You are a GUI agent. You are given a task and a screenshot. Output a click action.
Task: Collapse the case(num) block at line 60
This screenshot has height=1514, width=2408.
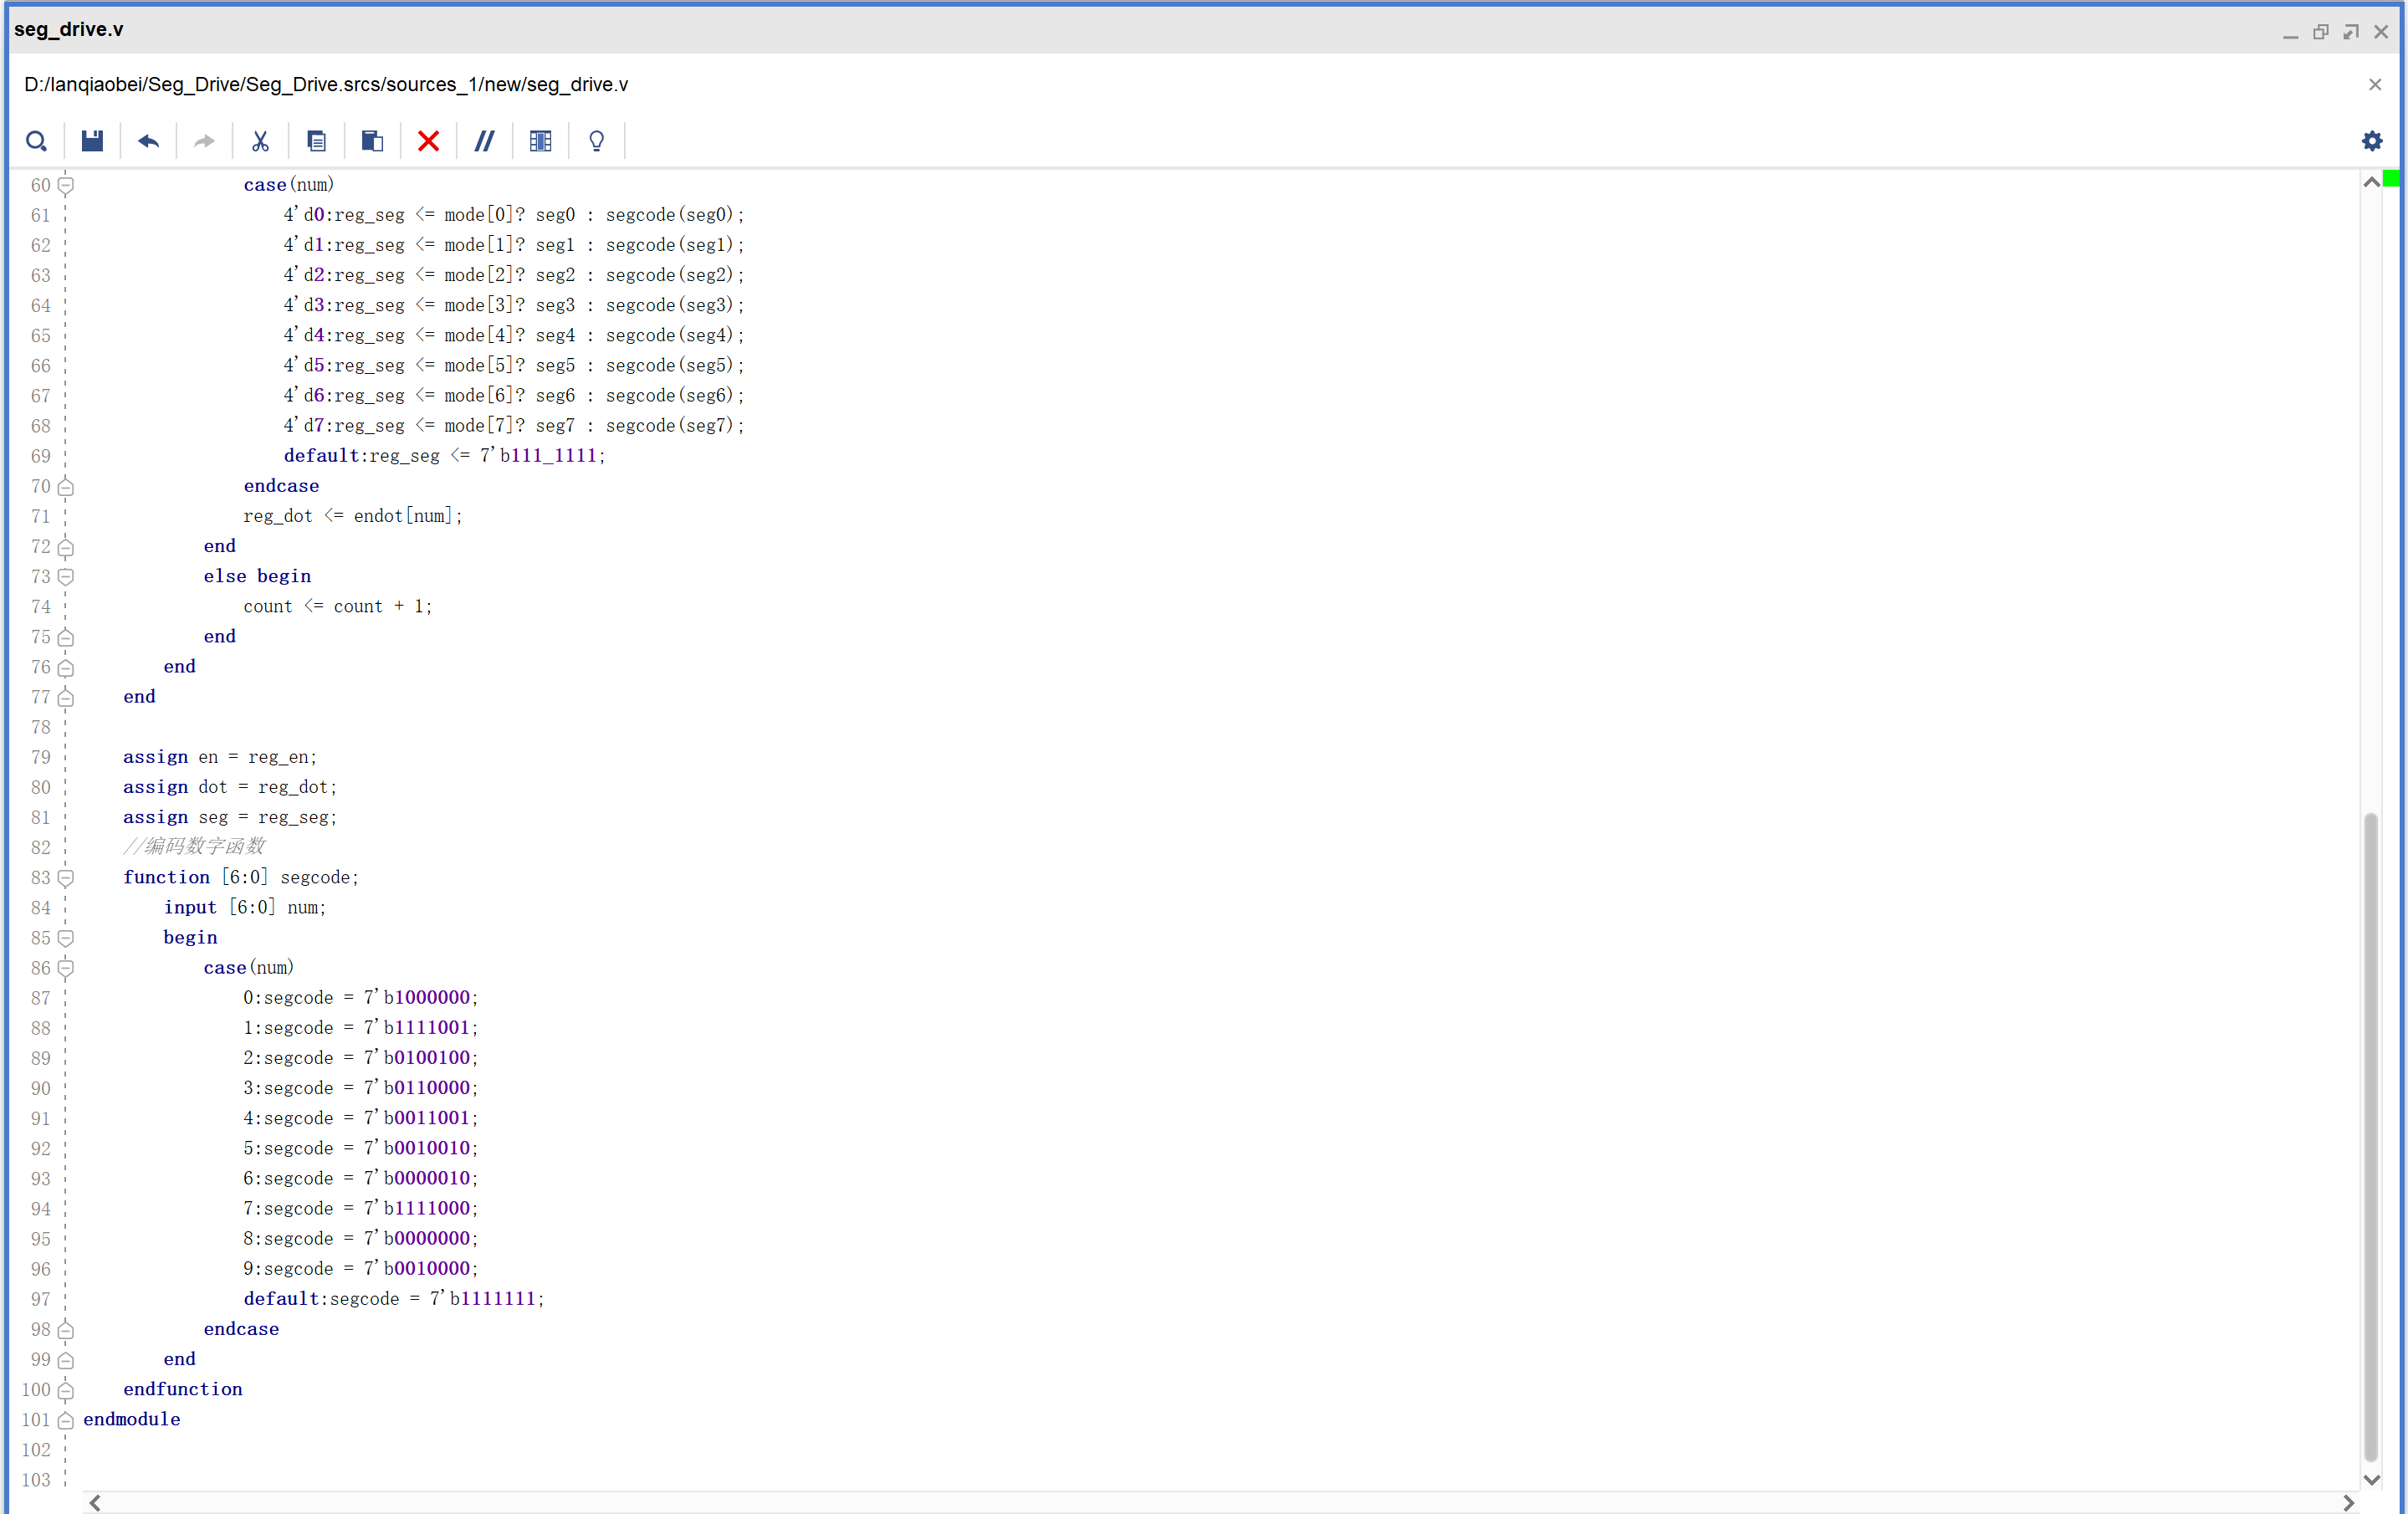66,185
